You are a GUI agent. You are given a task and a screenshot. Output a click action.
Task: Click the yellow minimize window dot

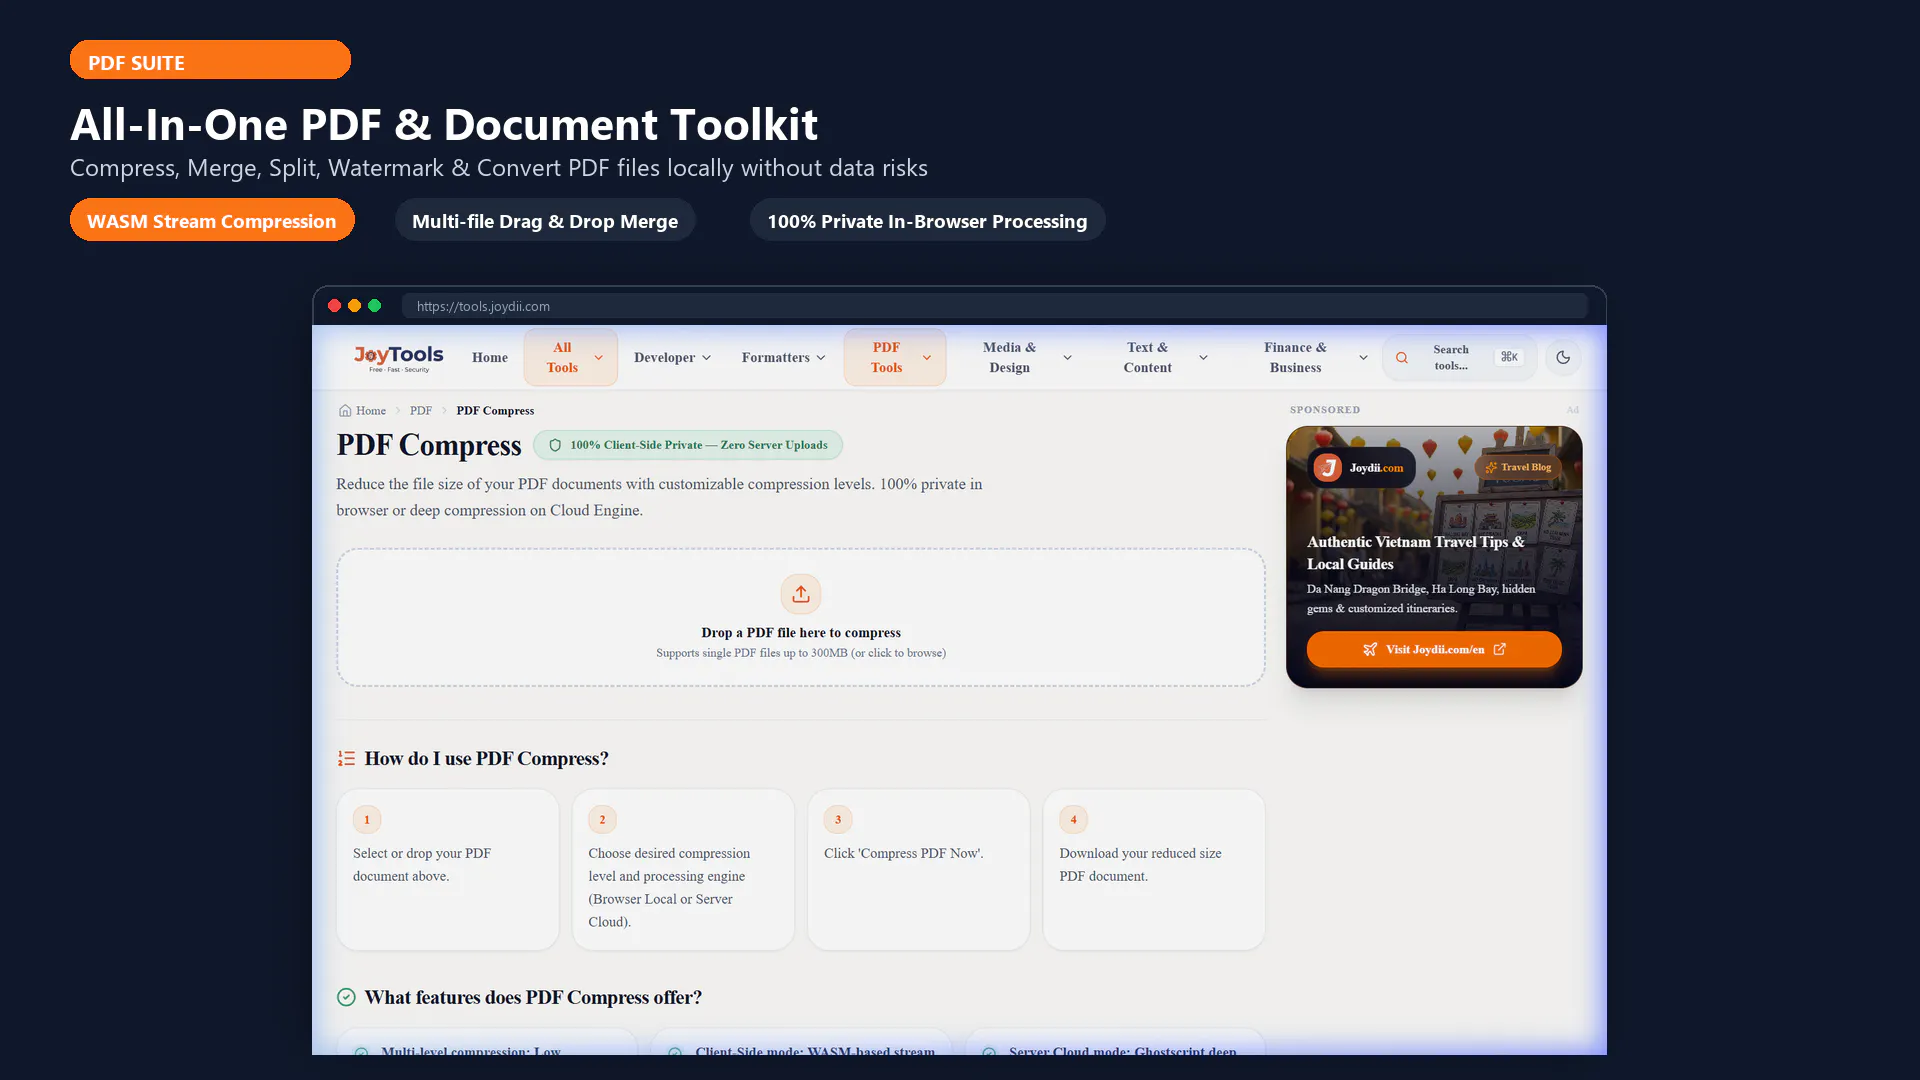(354, 306)
